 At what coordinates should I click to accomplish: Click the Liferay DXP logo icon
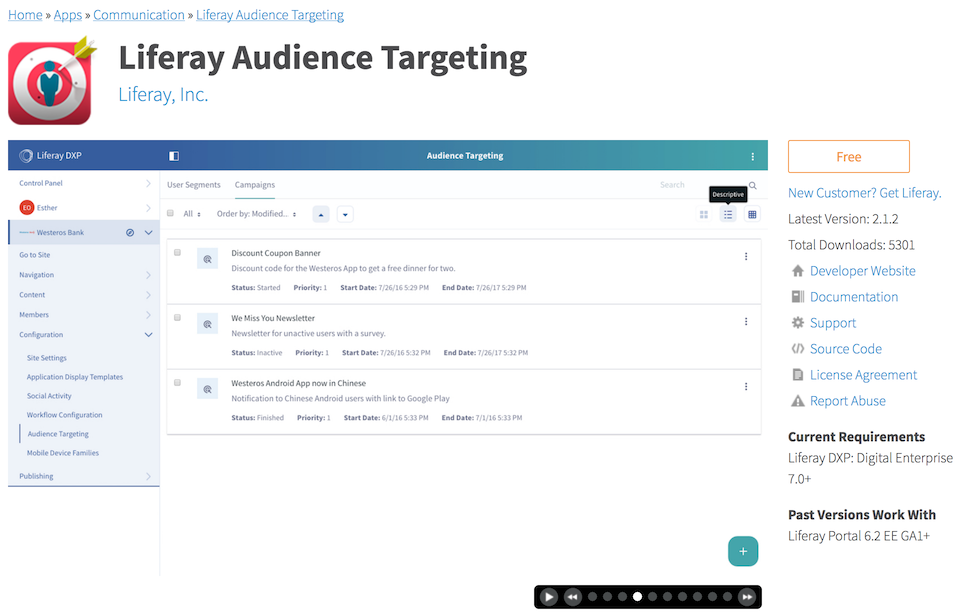tap(26, 156)
